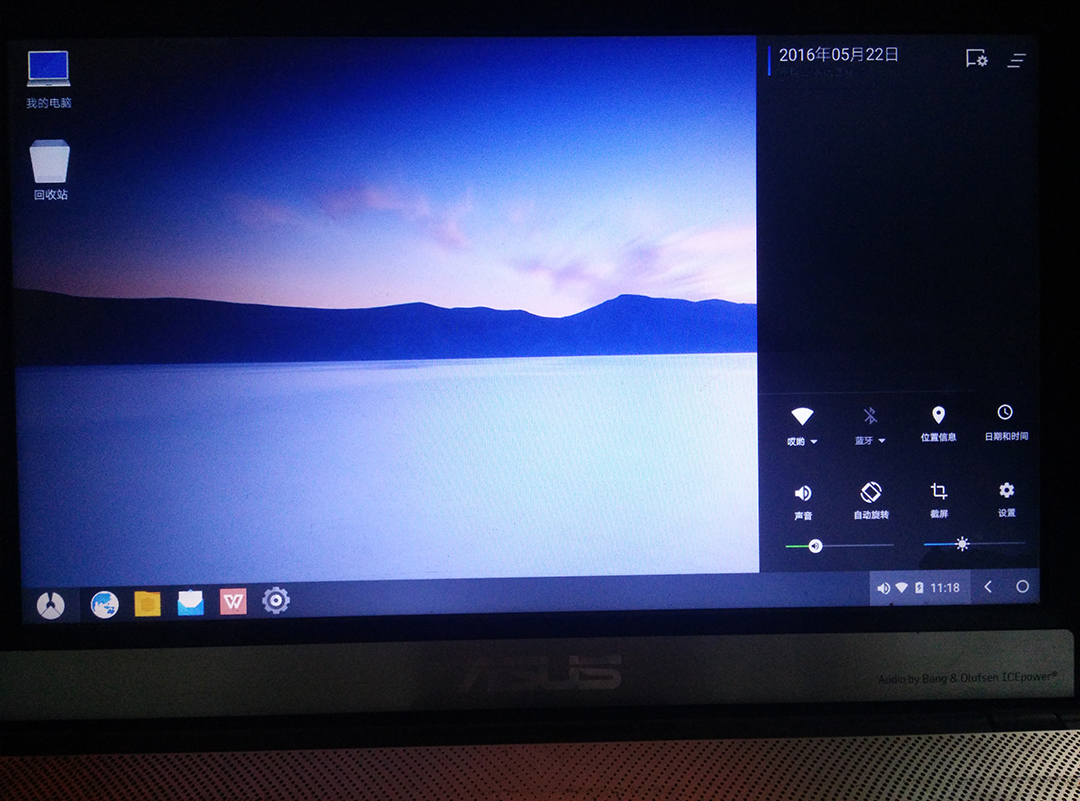Expand the 蓝牙 Bluetooth dropdown arrow
1080x801 pixels.
[x=882, y=441]
